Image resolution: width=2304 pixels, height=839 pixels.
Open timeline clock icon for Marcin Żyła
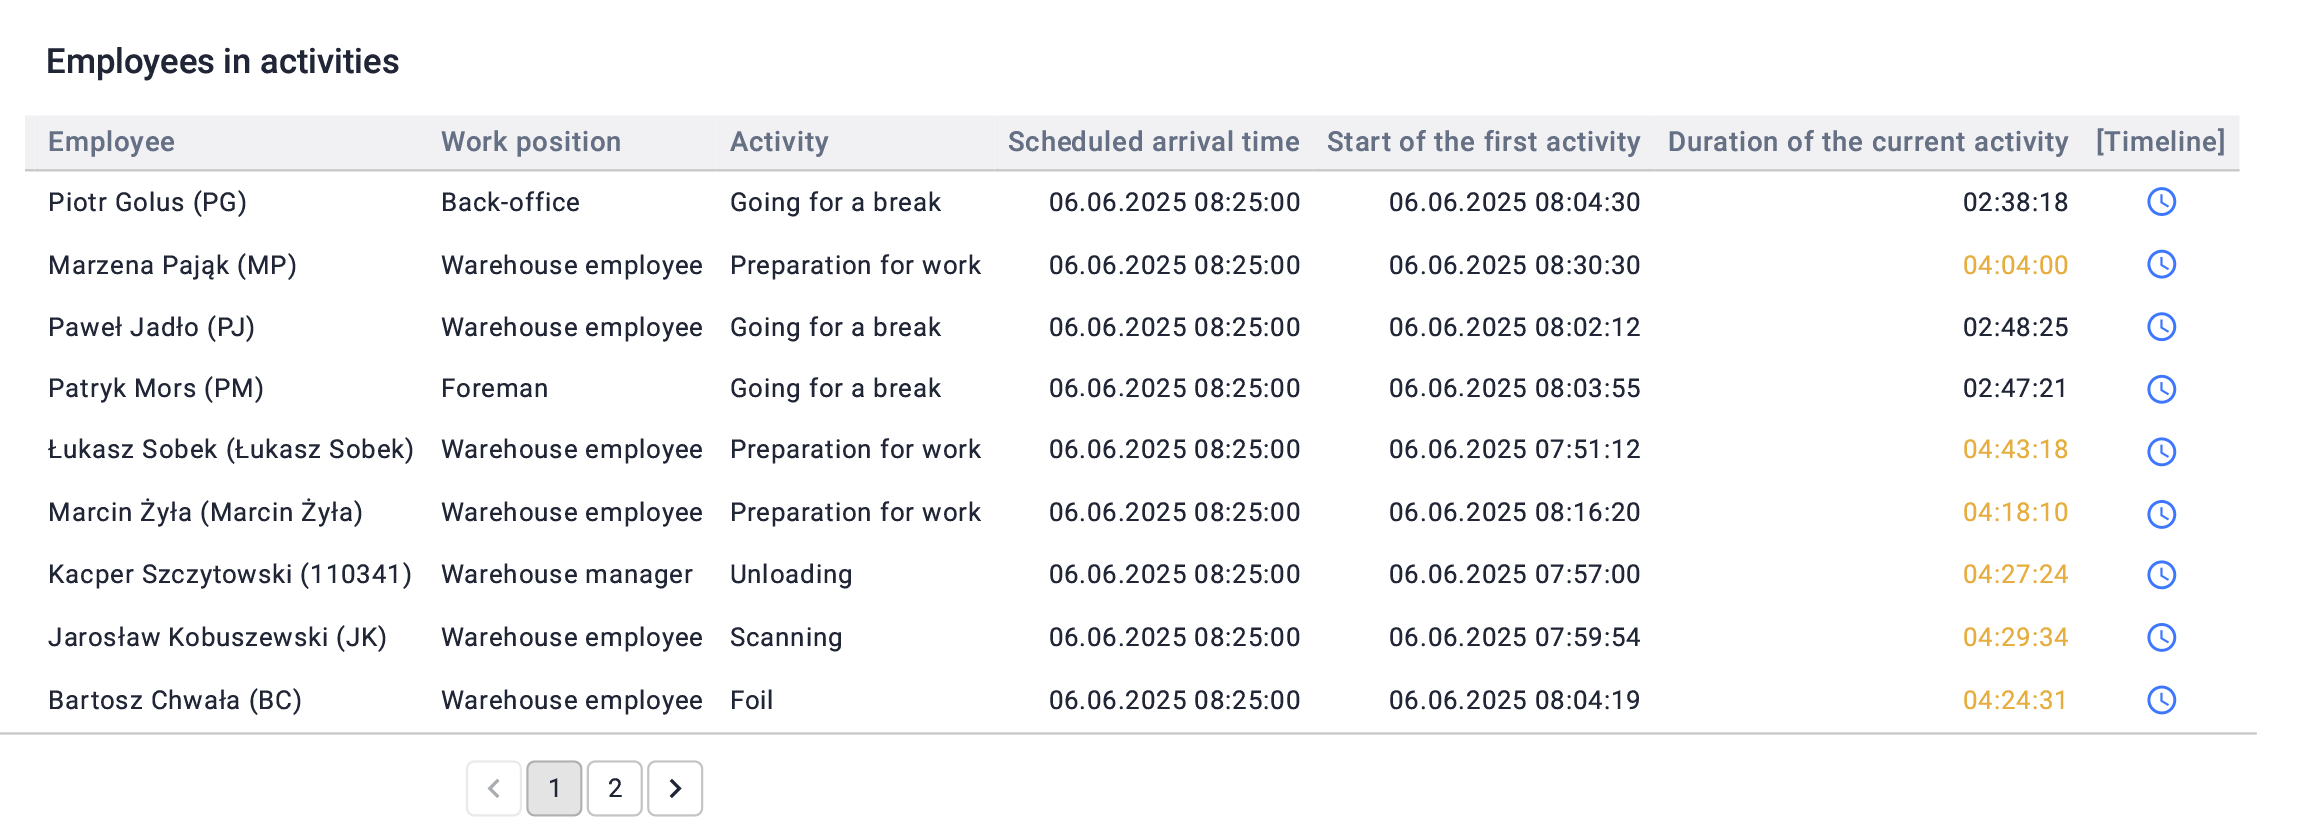(x=2161, y=514)
